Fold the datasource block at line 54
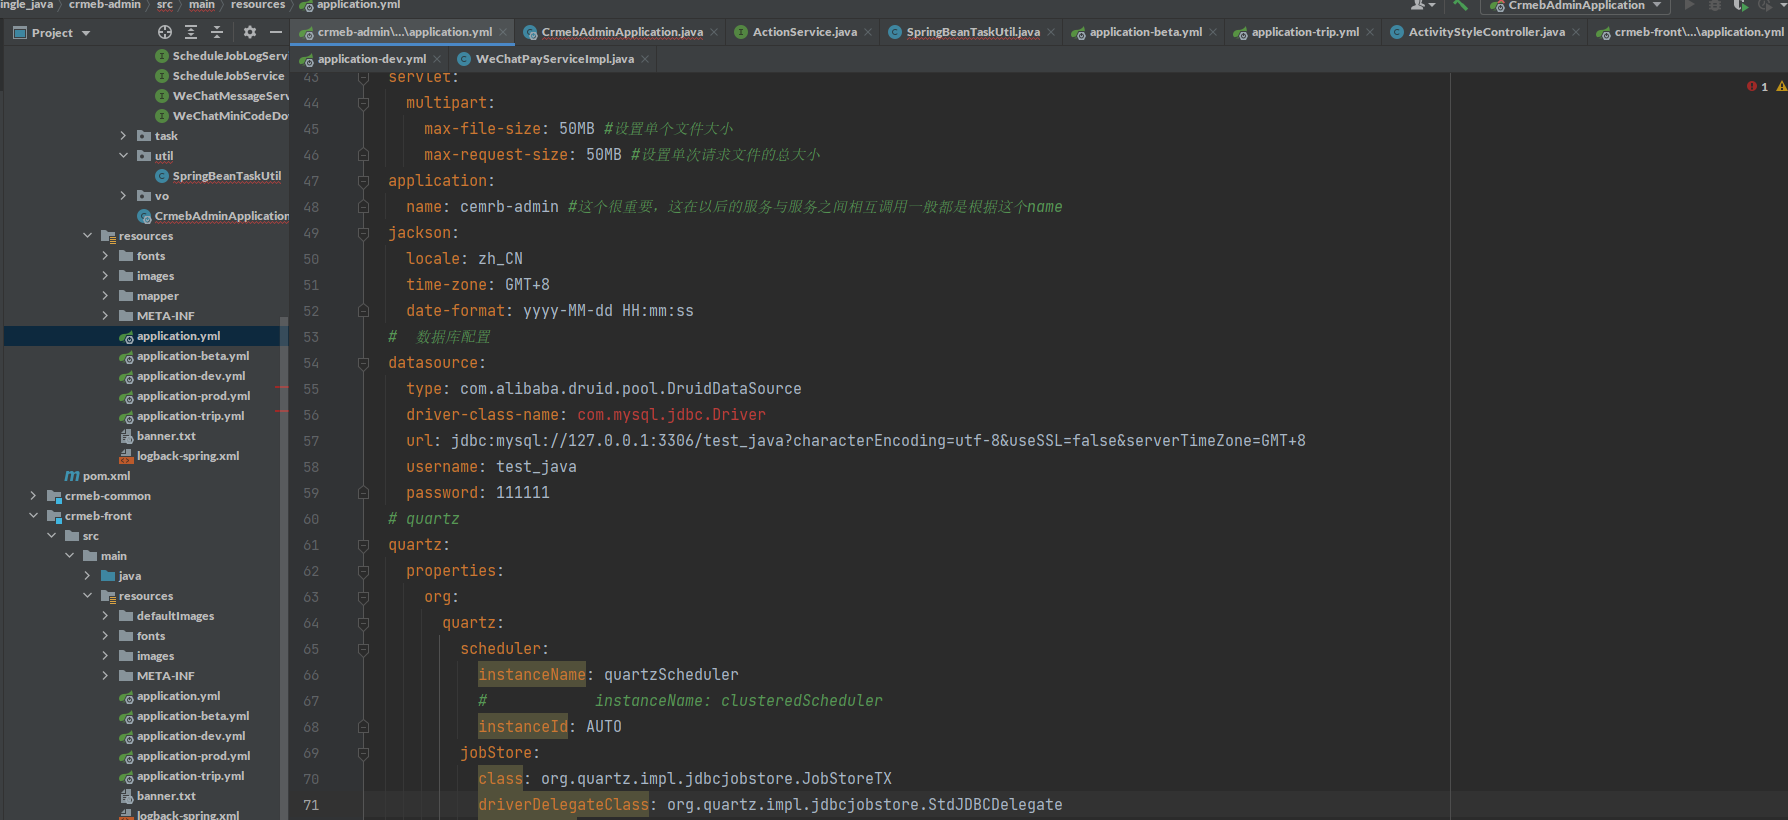The width and height of the screenshot is (1788, 820). coord(363,363)
